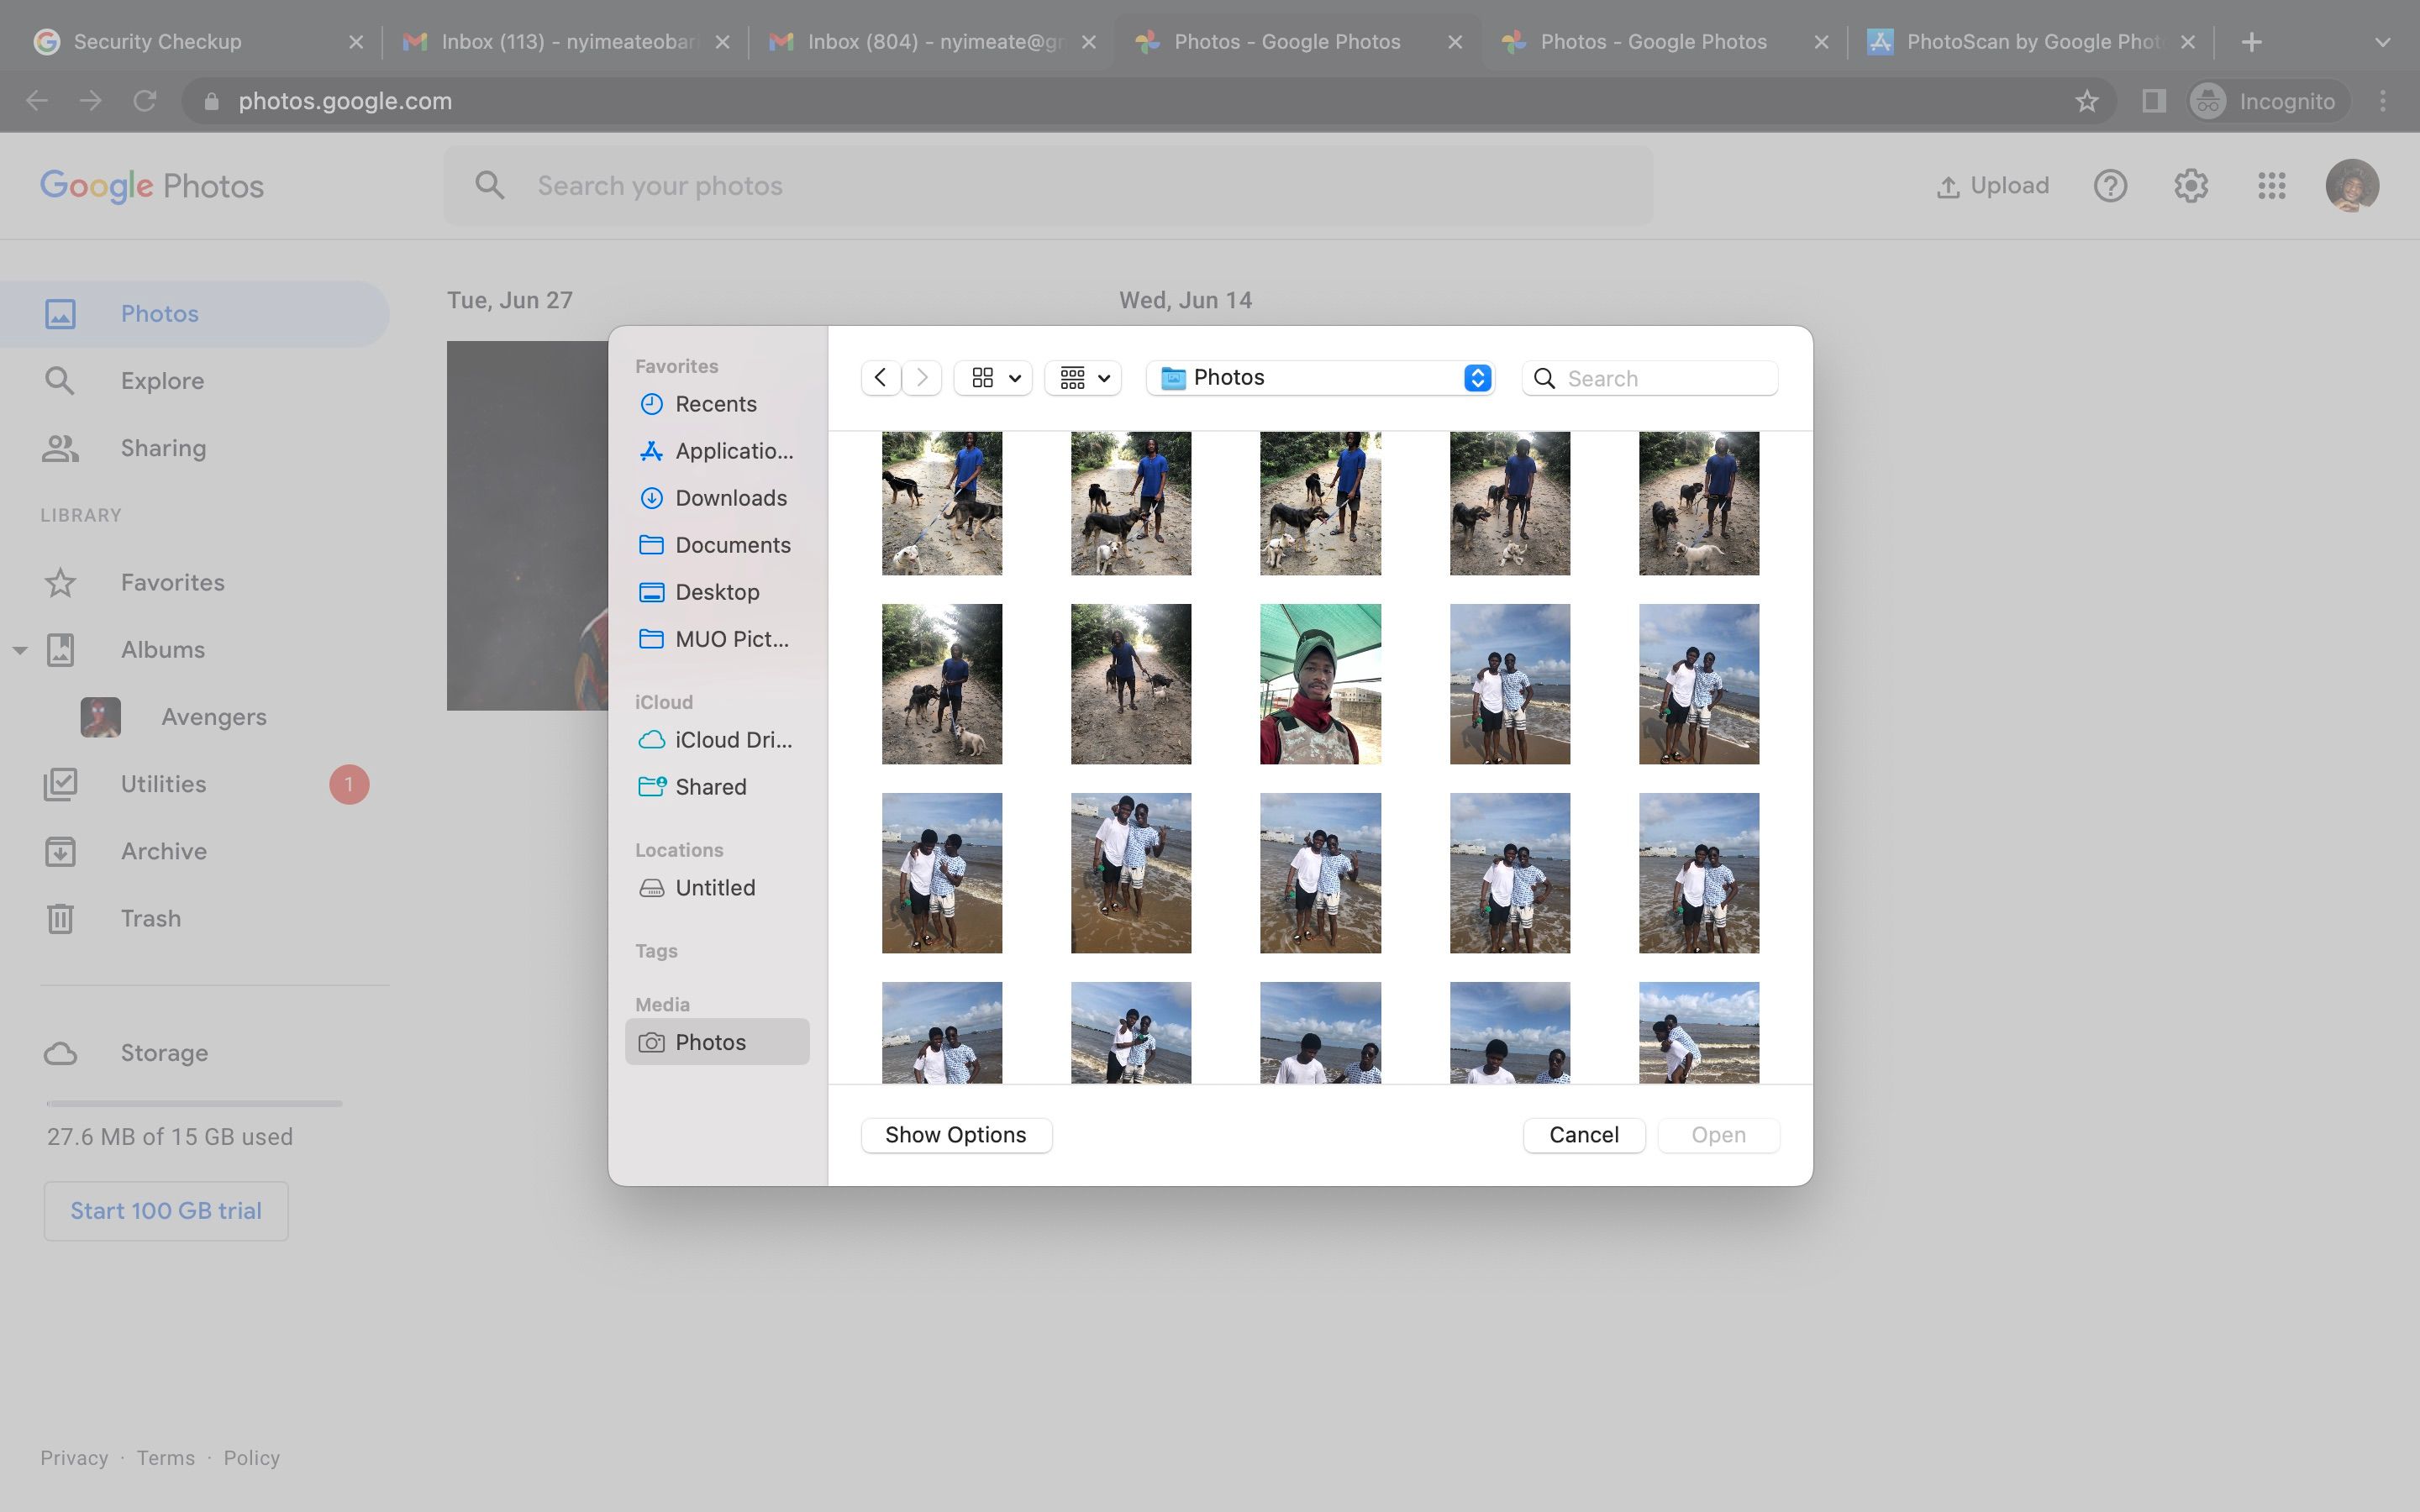Select the search icon in file picker
Image resolution: width=2420 pixels, height=1512 pixels.
(1542, 378)
